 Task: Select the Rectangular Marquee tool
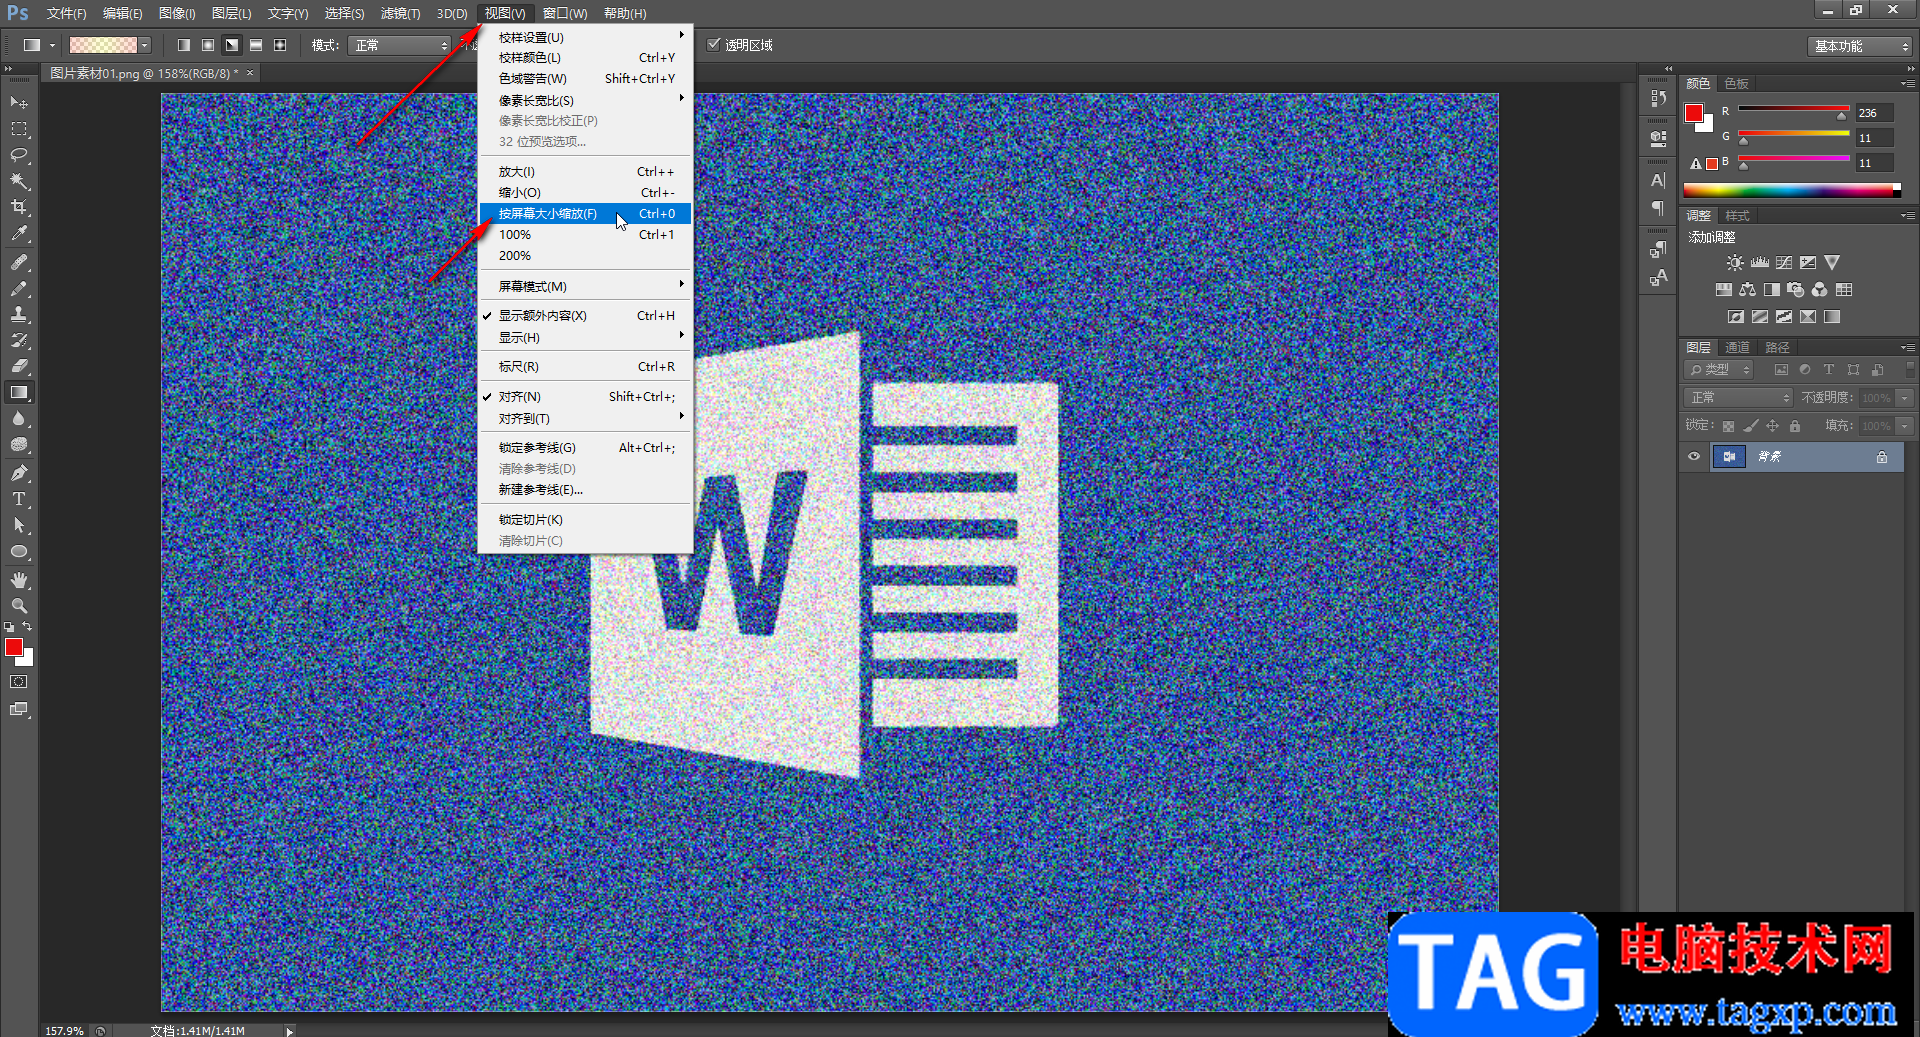pos(19,129)
